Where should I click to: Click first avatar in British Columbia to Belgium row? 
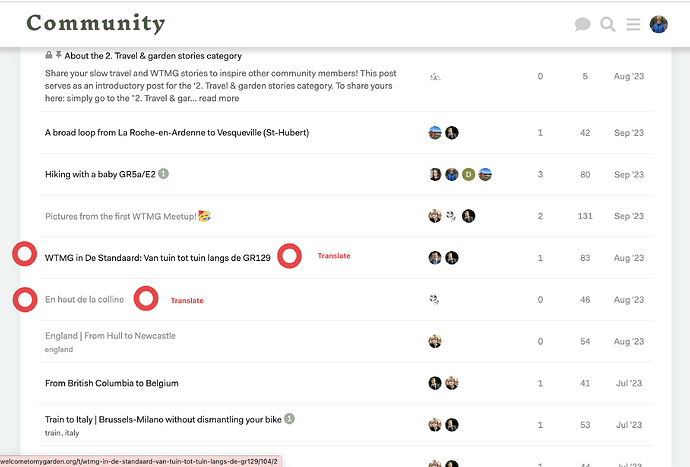point(435,383)
